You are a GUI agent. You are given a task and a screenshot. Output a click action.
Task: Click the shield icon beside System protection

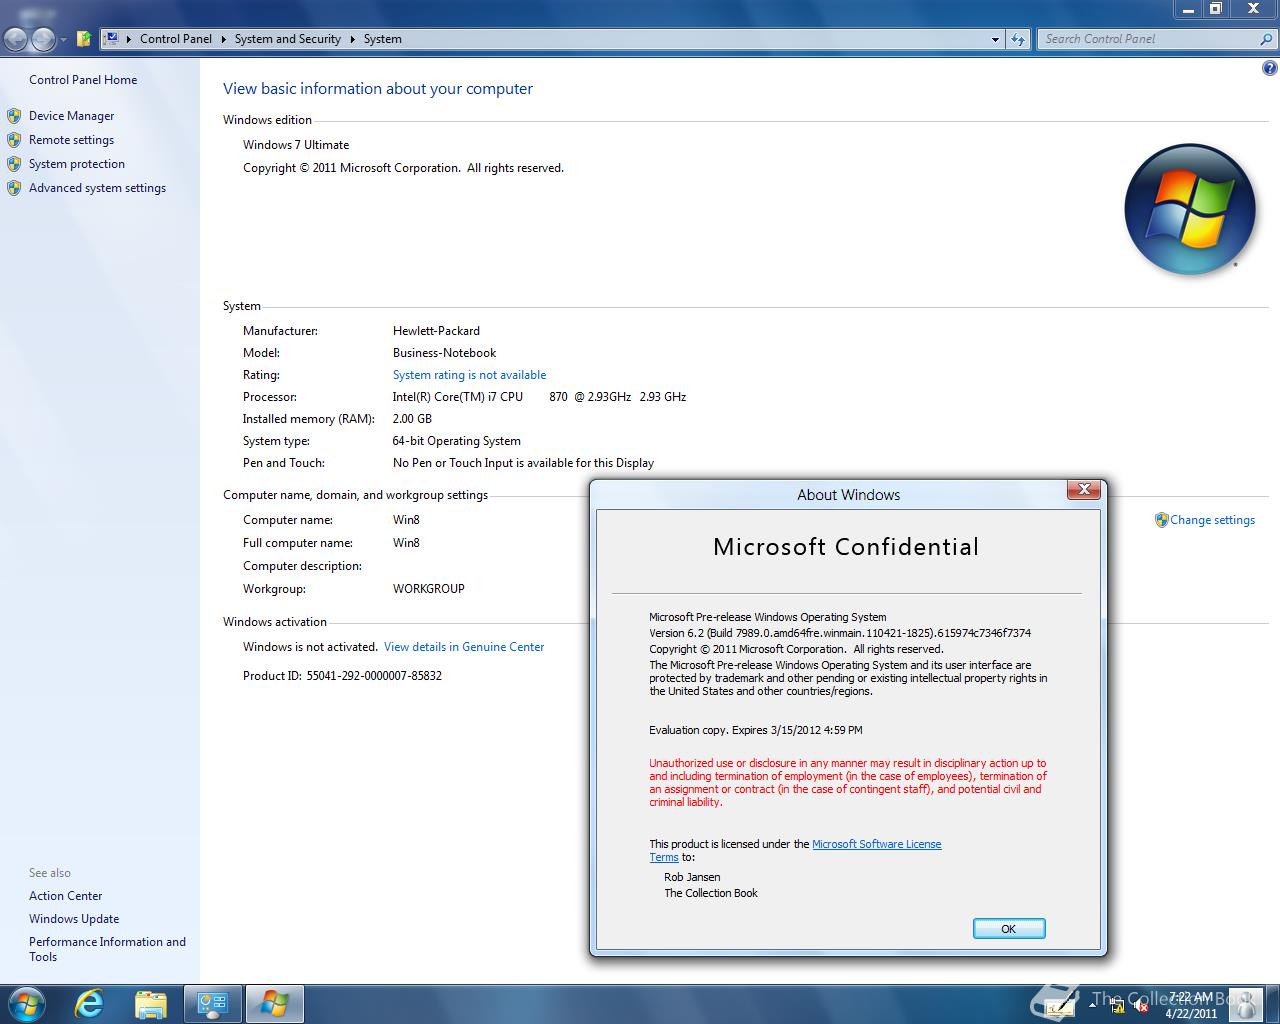tap(14, 164)
